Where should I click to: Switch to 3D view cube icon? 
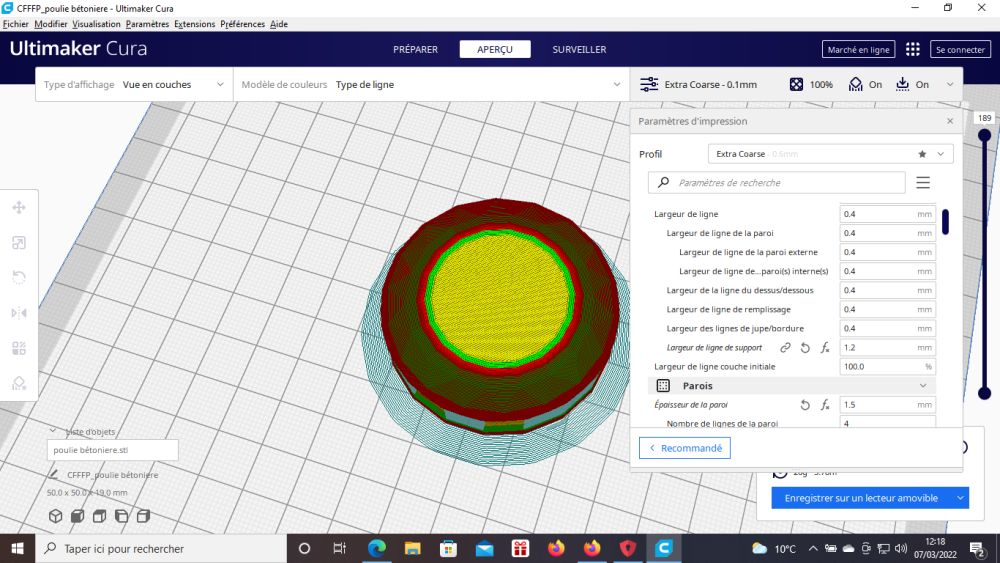[x=56, y=516]
